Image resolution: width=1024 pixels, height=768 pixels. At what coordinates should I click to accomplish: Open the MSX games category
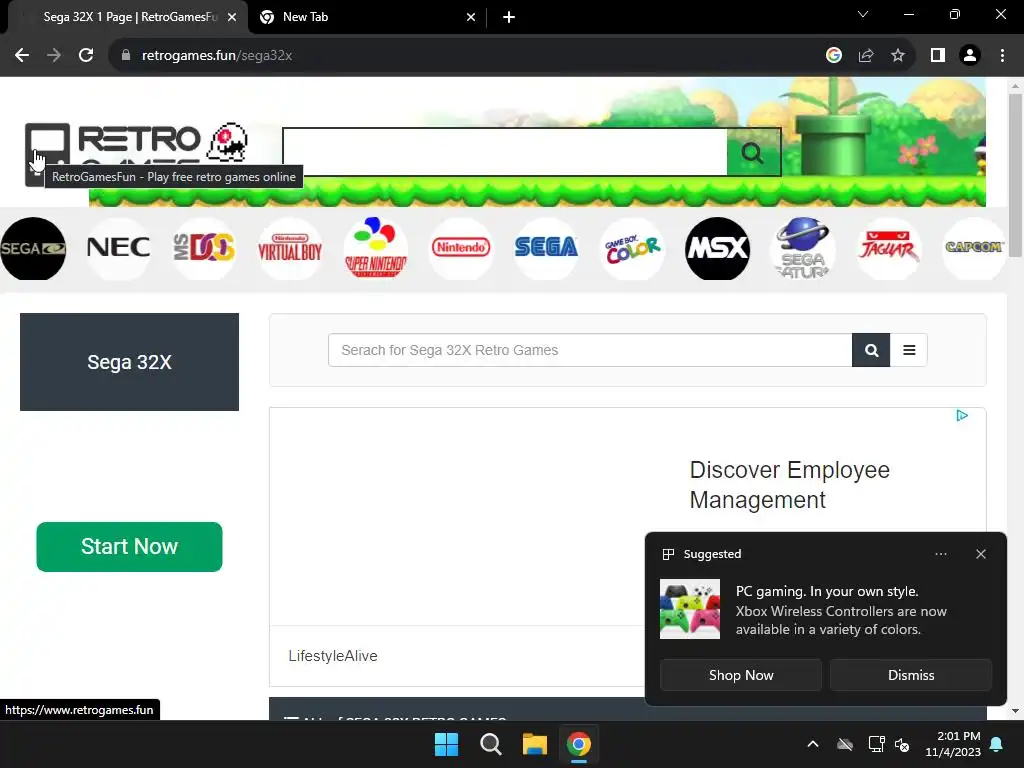(718, 249)
